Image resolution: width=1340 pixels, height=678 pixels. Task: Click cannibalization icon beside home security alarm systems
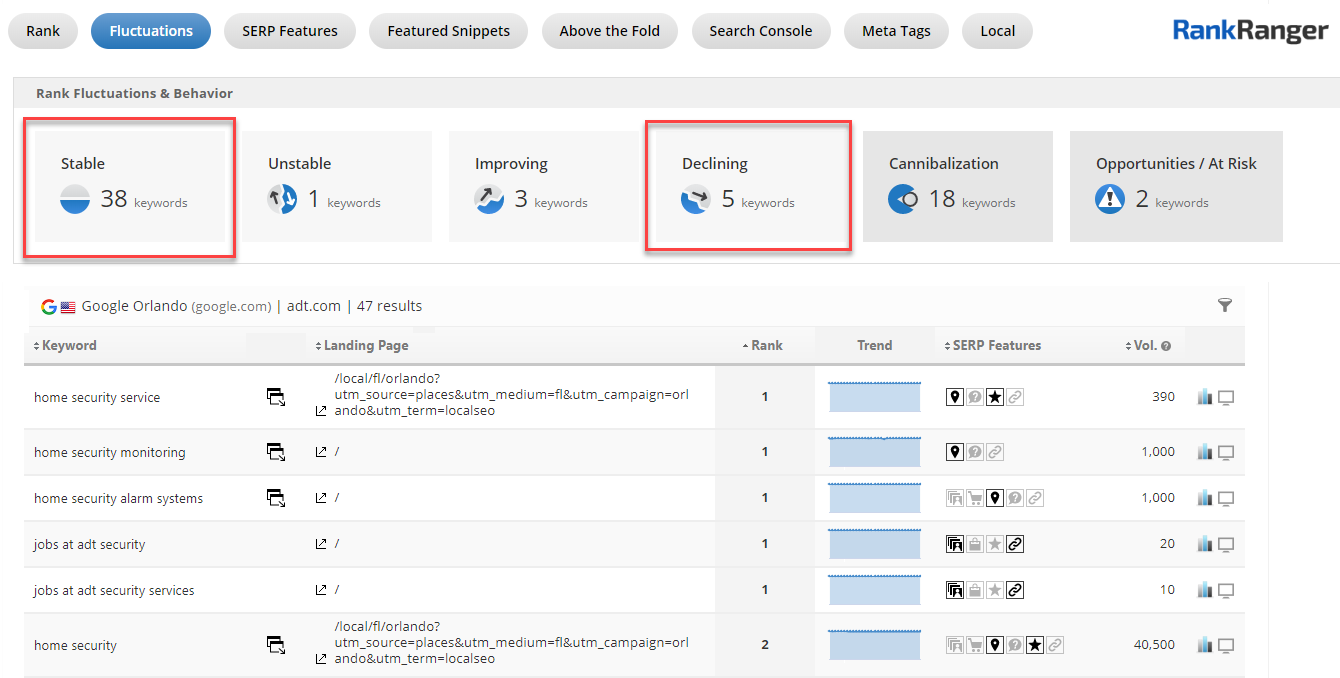click(275, 498)
